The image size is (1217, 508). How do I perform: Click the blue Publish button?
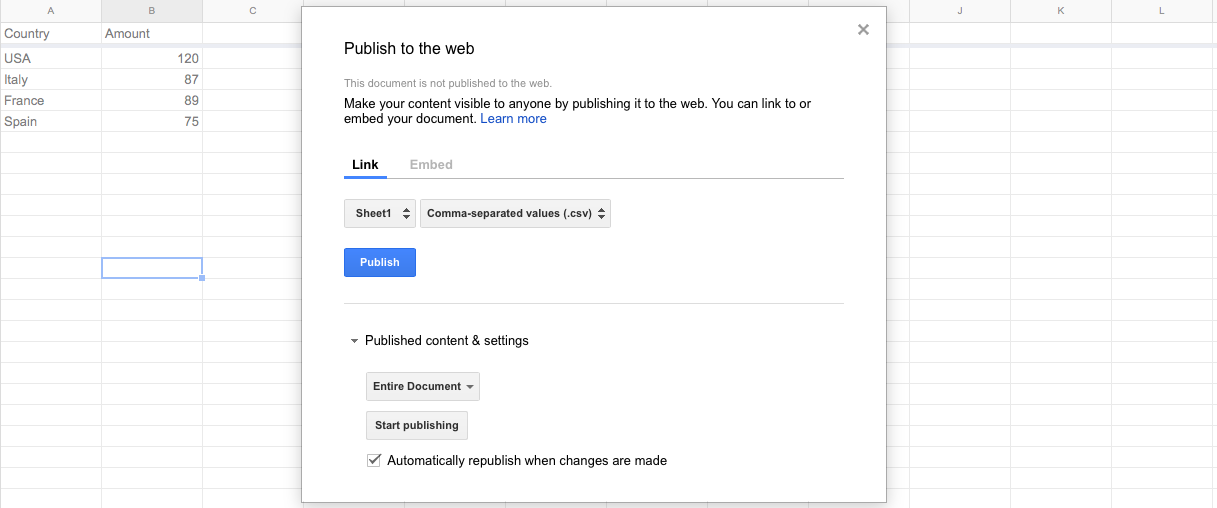[380, 262]
